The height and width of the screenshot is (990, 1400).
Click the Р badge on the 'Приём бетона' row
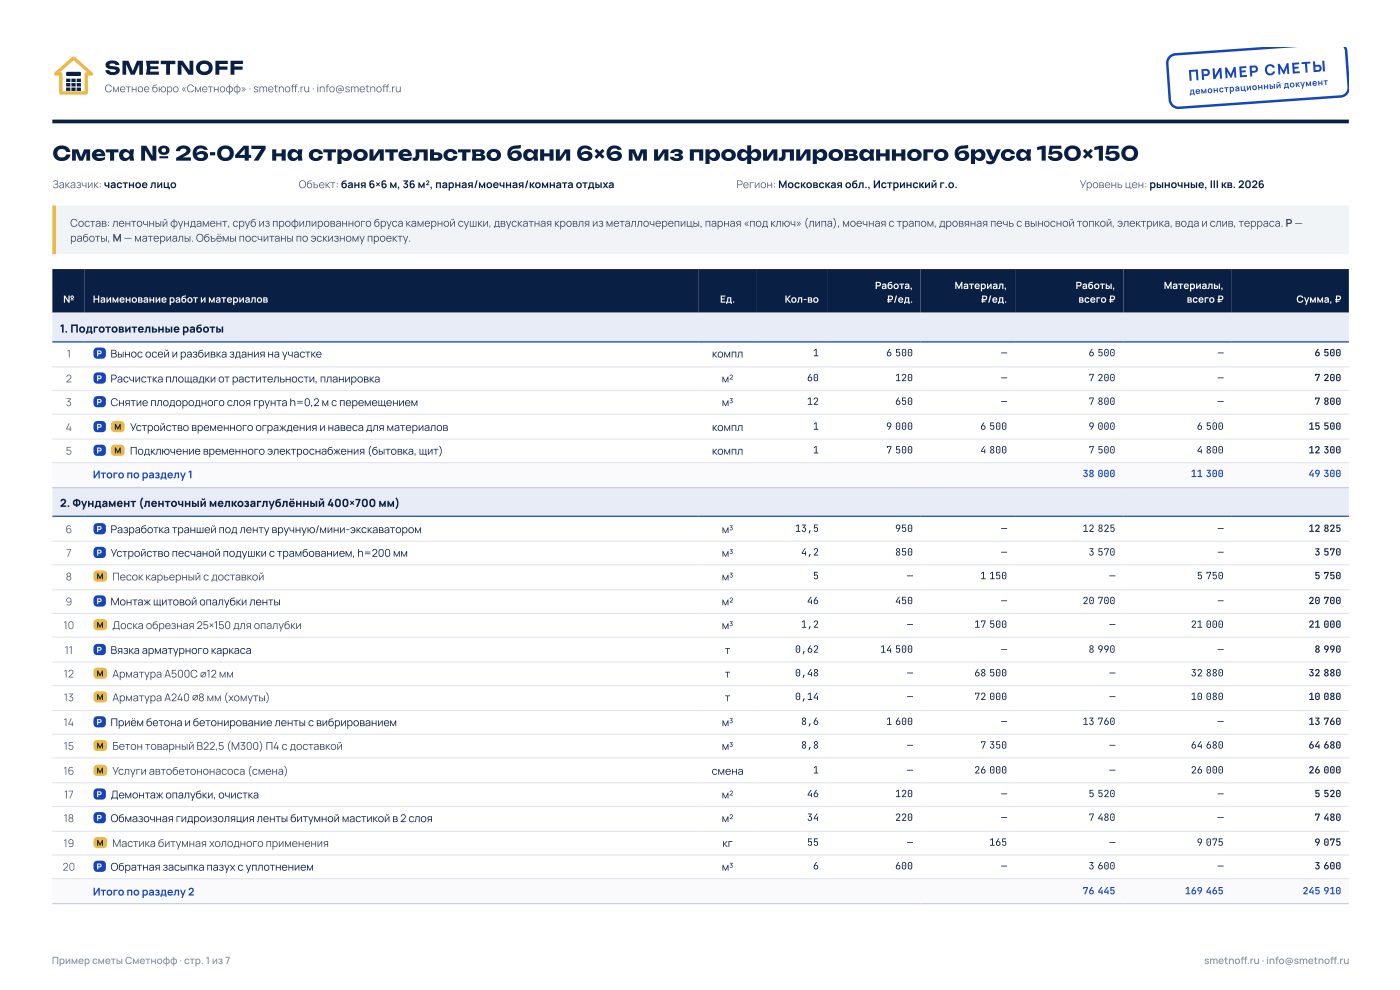pyautogui.click(x=99, y=722)
